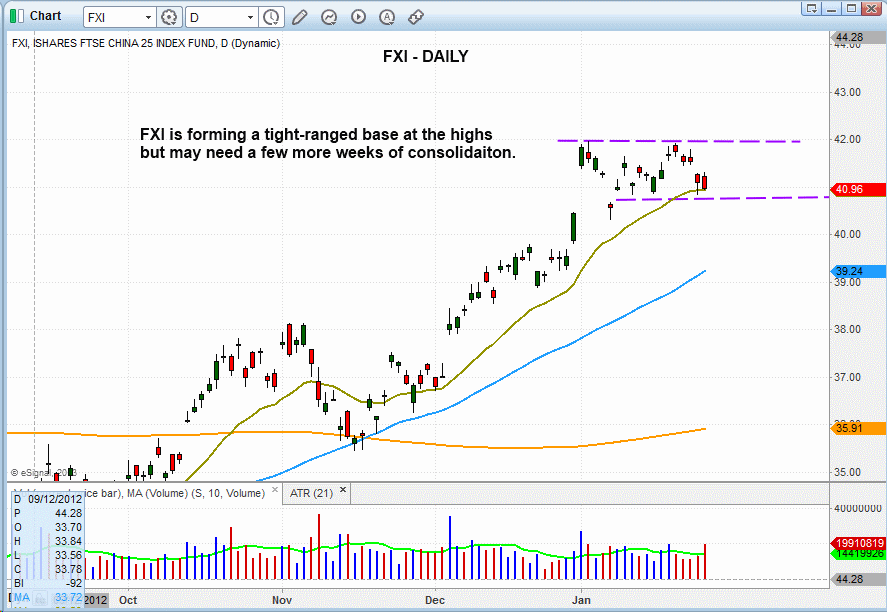Open the symbol settings gear icon
This screenshot has width=887, height=612.
[169, 18]
